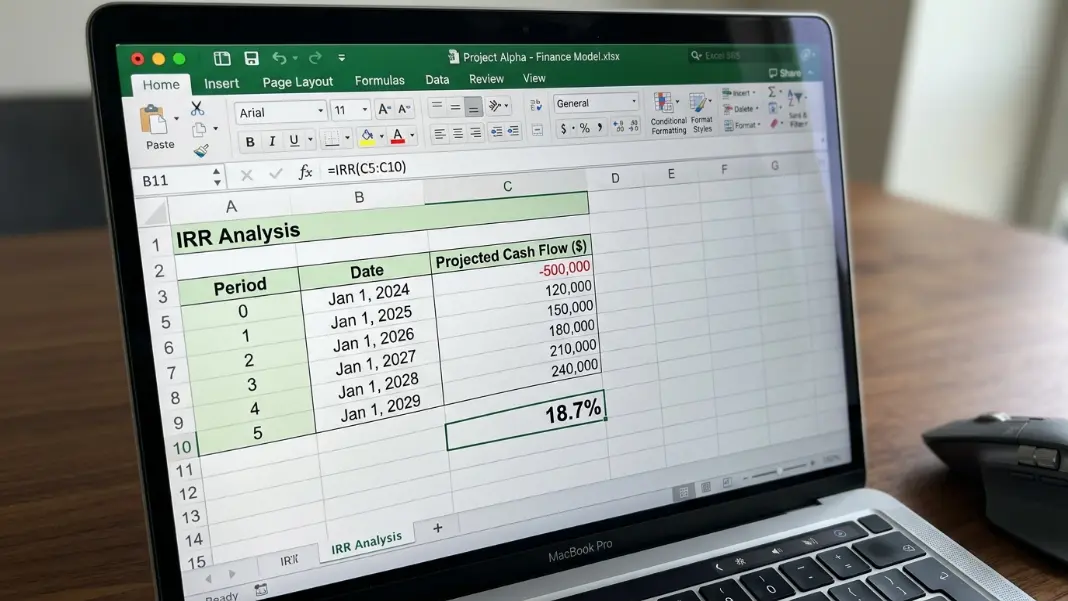The image size is (1068, 601).
Task: Open the View ribbon tab
Action: 534,78
